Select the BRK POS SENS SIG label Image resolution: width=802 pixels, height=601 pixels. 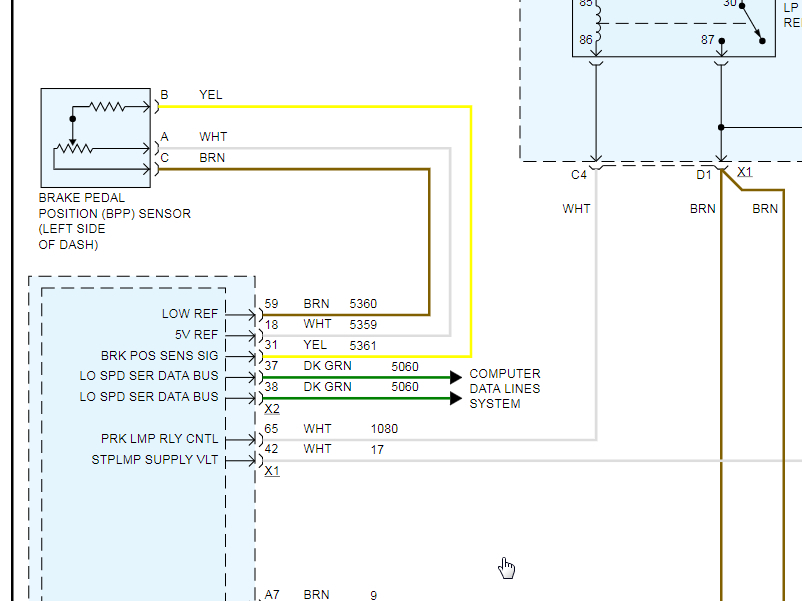coord(159,356)
